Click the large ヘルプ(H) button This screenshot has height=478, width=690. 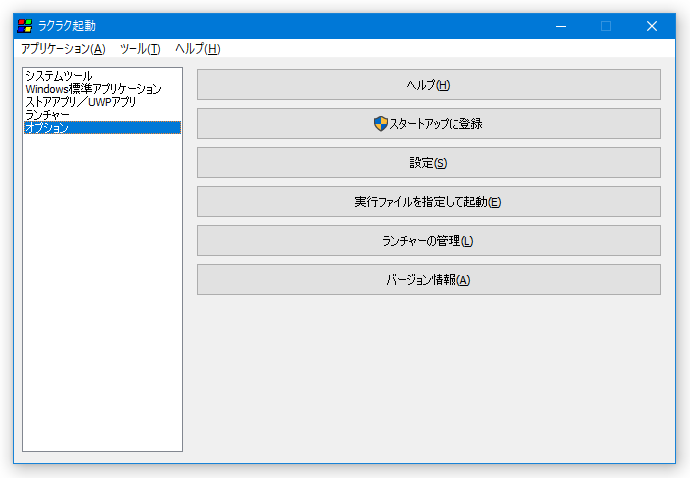click(x=429, y=85)
